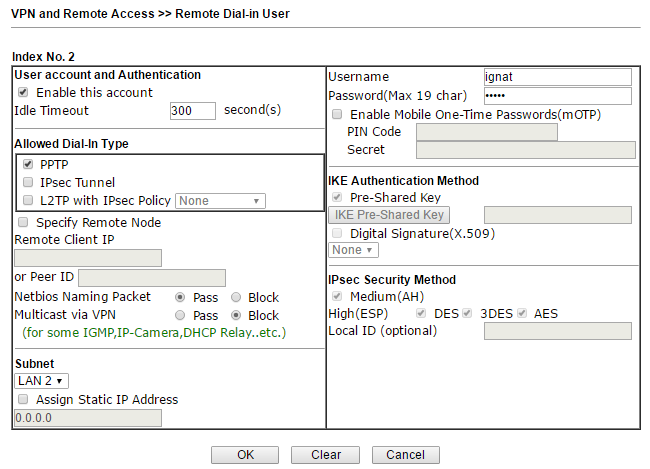
Task: Enable IPsec Tunnel dial-in type
Action: click(28, 183)
